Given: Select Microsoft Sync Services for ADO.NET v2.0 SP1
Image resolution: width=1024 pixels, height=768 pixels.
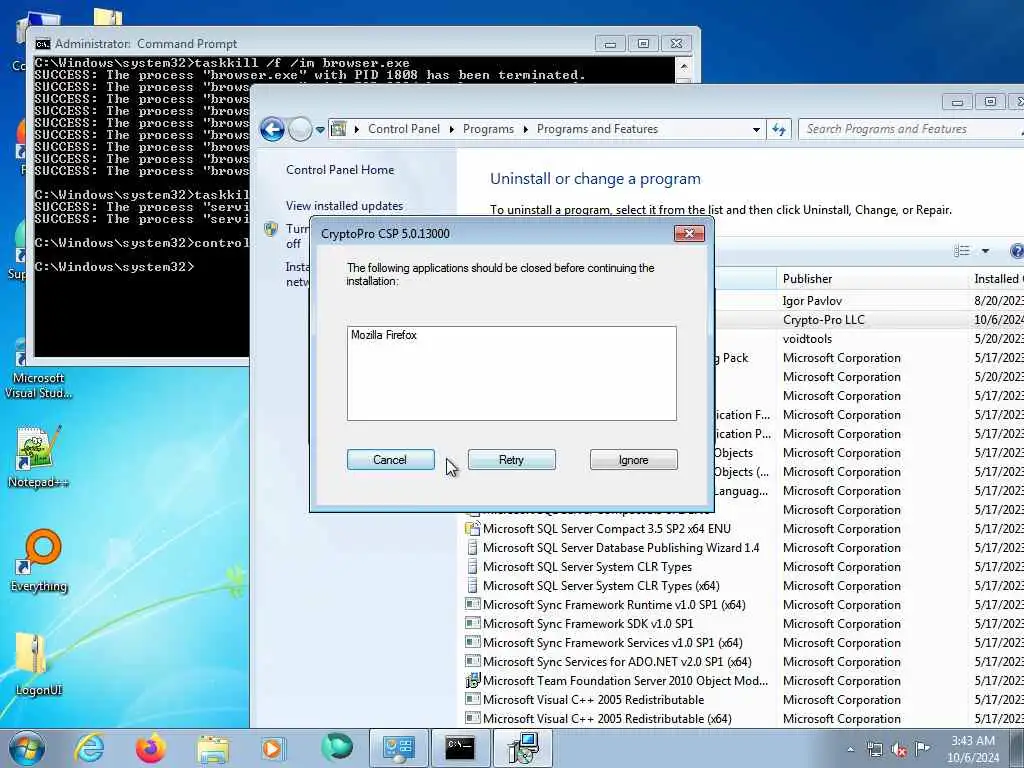Looking at the screenshot, I should (x=617, y=662).
